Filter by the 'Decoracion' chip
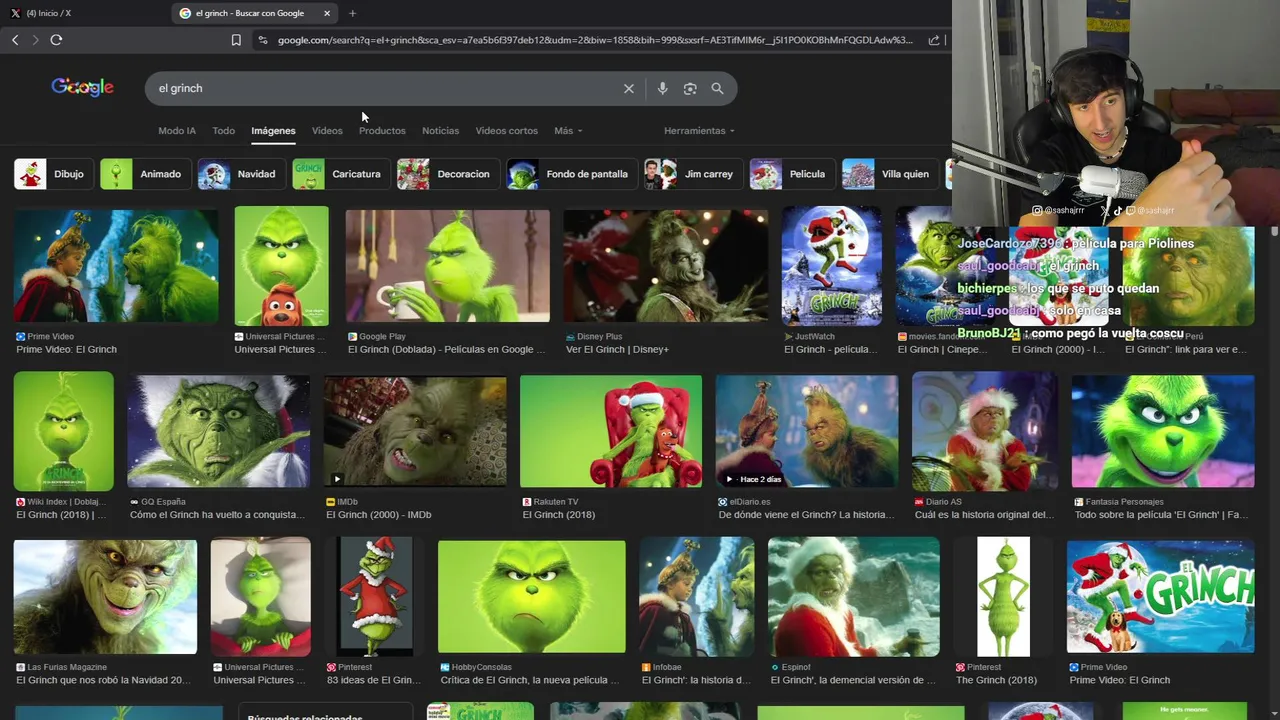Viewport: 1280px width, 720px height. (448, 174)
